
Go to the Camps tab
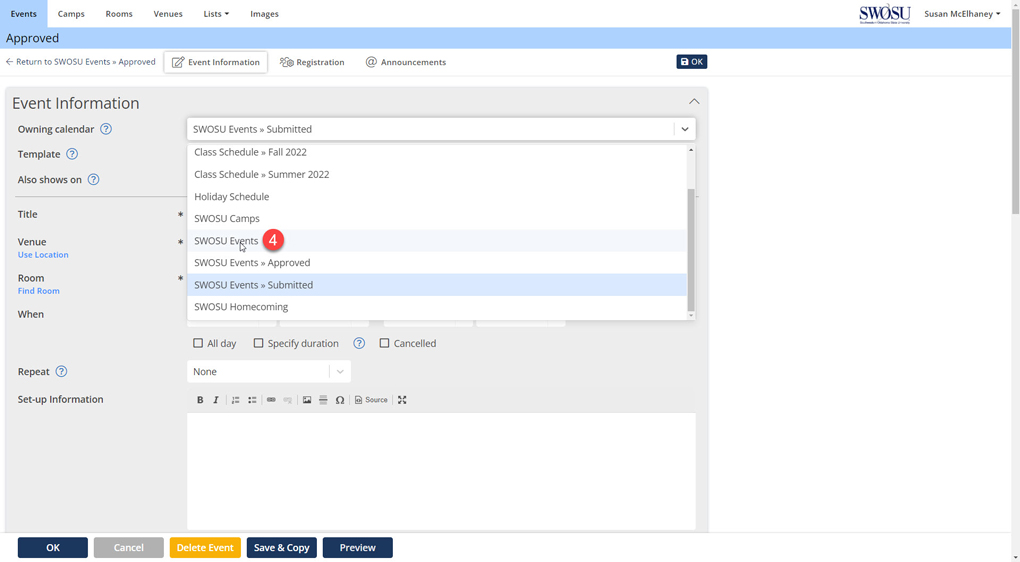coord(71,14)
